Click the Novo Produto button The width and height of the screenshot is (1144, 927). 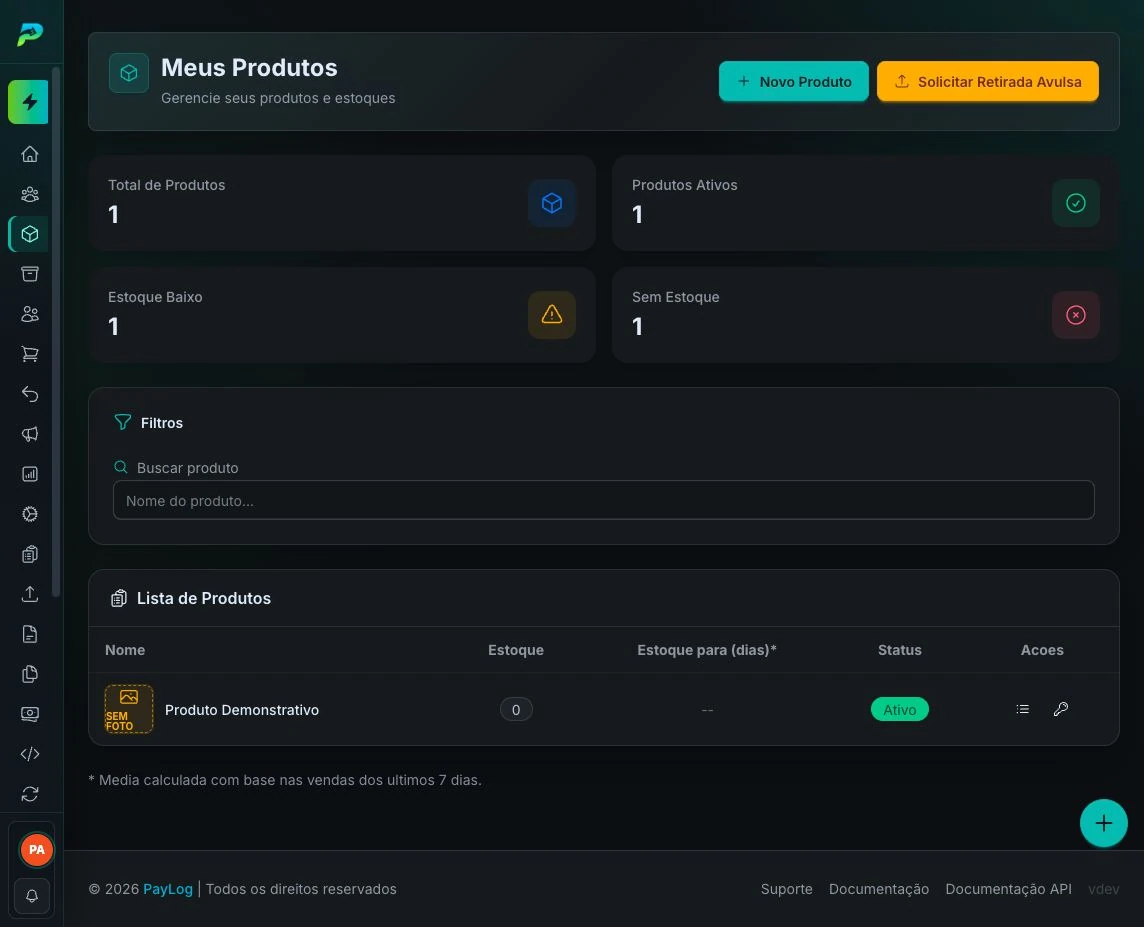click(794, 81)
